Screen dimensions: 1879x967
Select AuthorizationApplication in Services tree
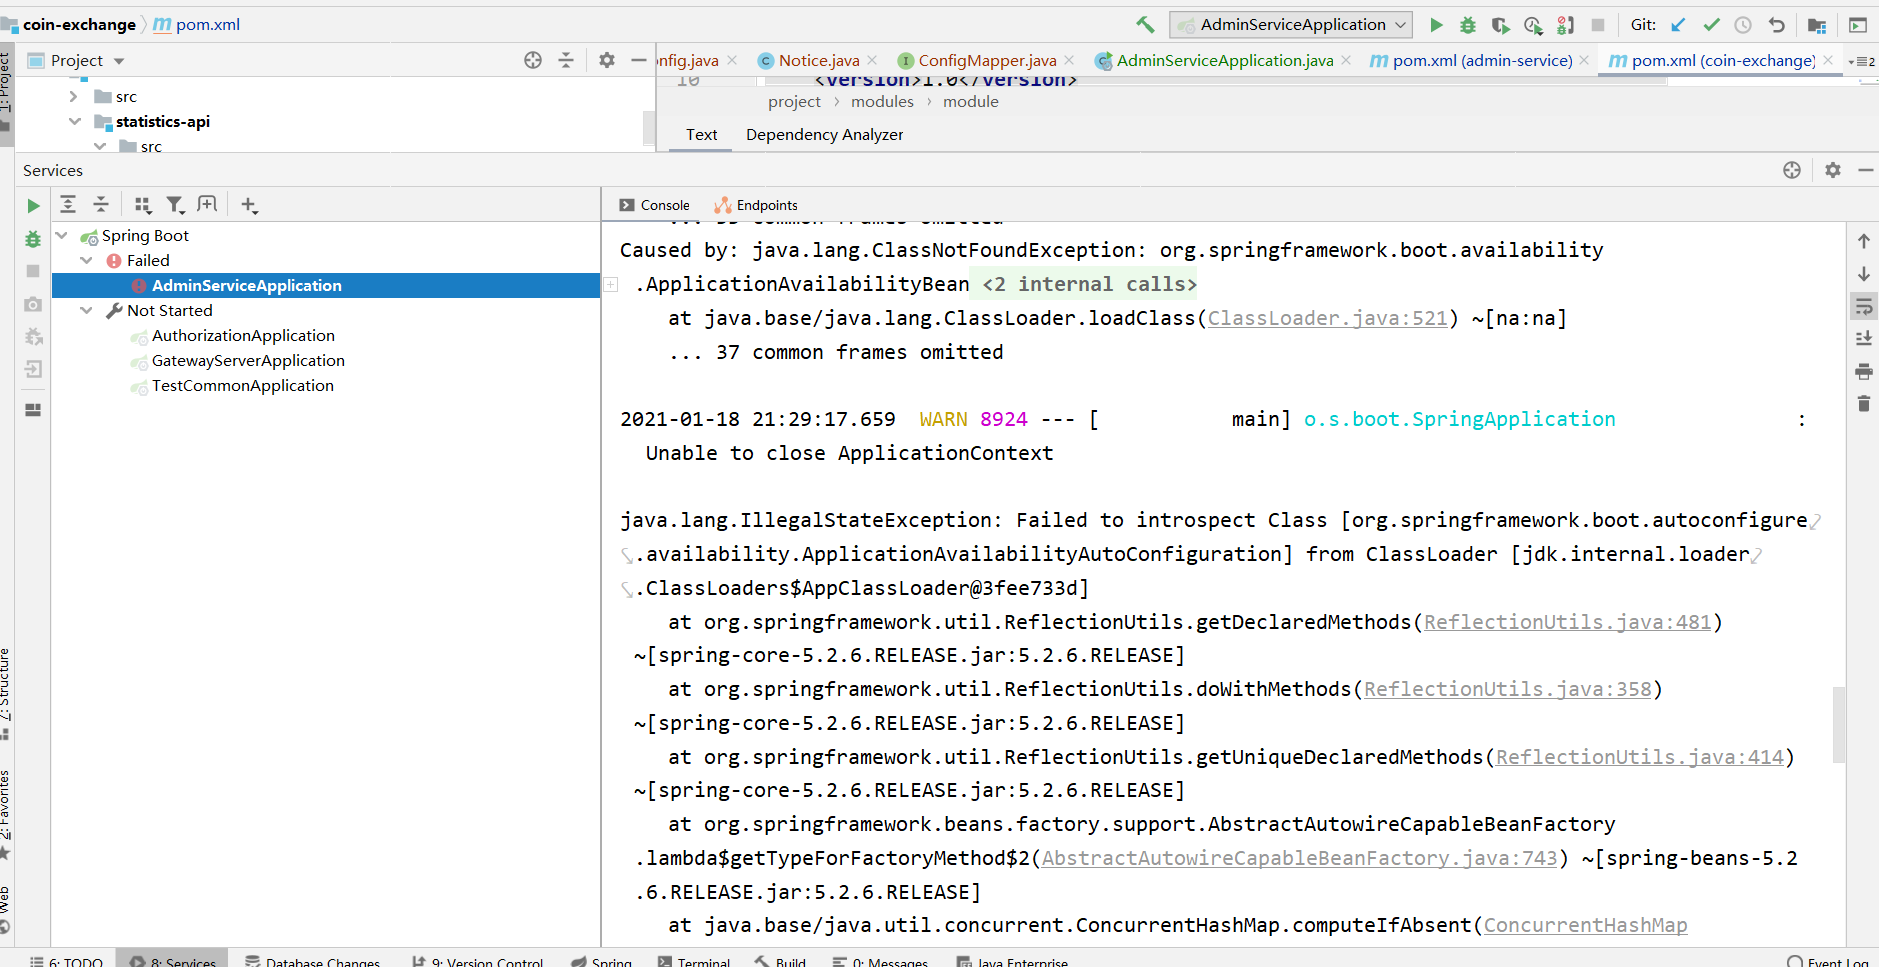(243, 335)
